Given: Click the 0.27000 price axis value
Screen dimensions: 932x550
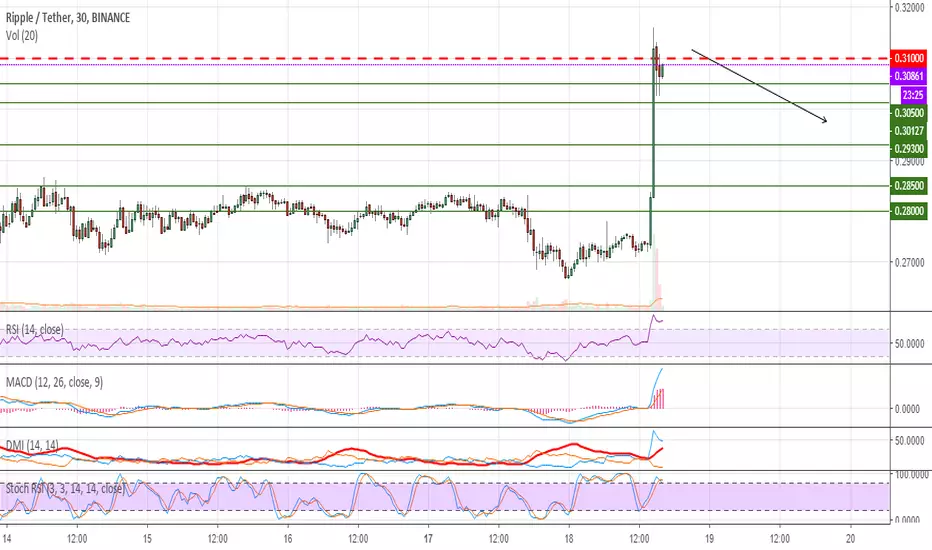Looking at the screenshot, I should coord(909,262).
